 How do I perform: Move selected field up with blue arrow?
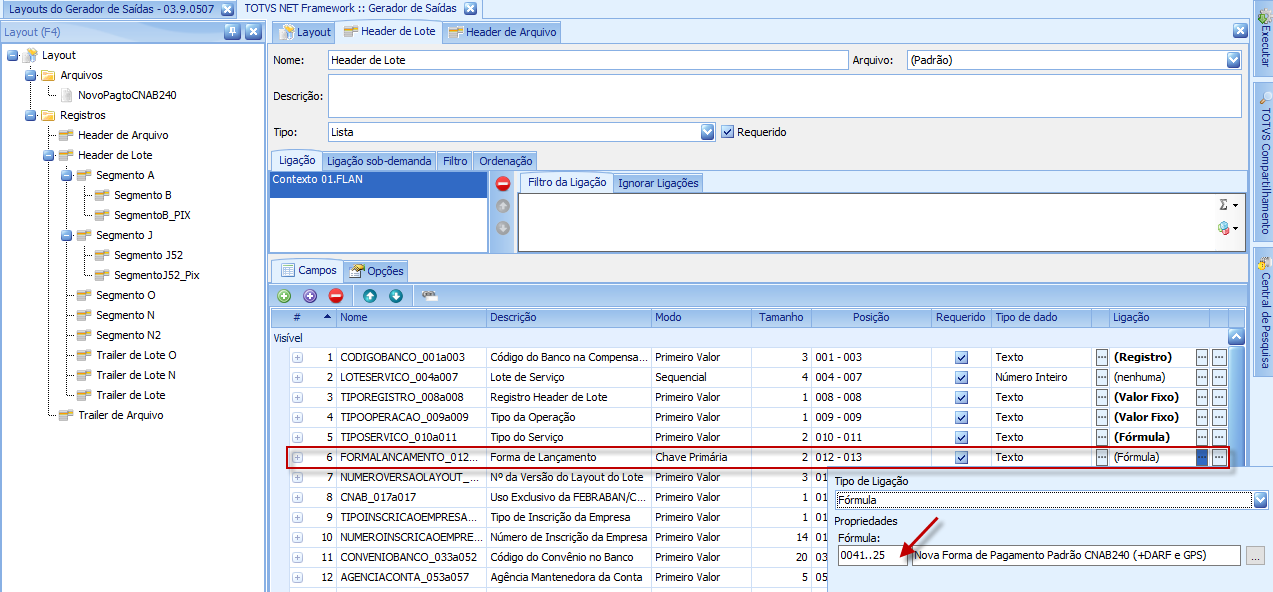(x=370, y=296)
